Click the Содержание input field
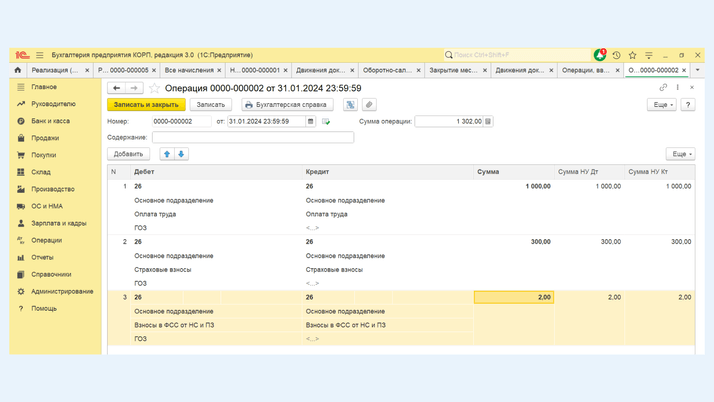 click(x=252, y=137)
